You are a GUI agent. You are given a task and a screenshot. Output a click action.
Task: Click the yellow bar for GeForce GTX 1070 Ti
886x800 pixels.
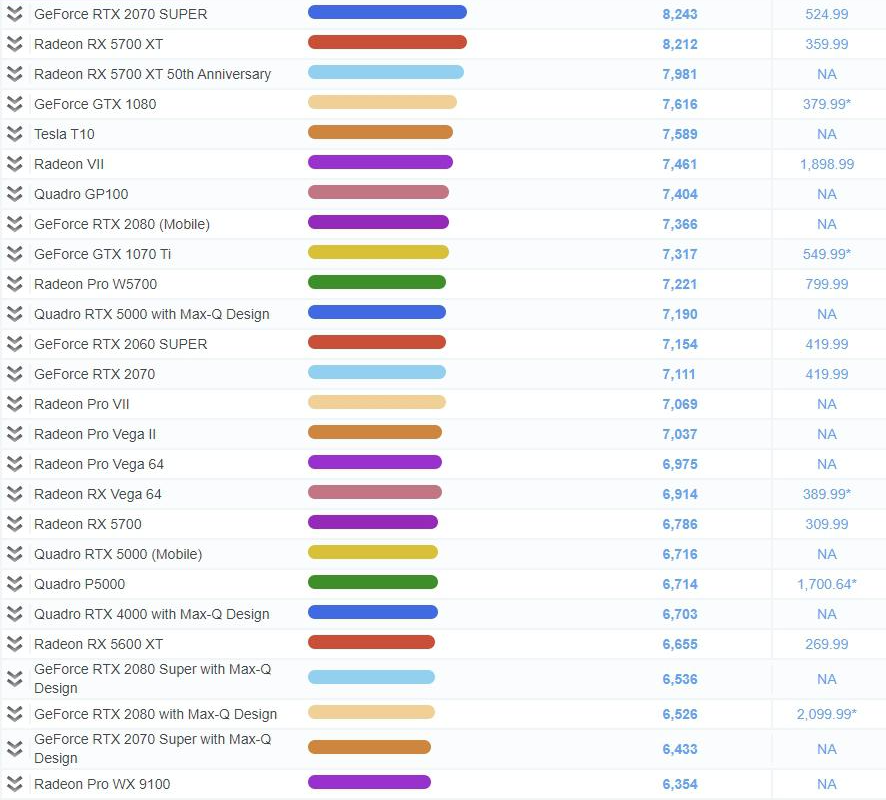pyautogui.click(x=378, y=252)
